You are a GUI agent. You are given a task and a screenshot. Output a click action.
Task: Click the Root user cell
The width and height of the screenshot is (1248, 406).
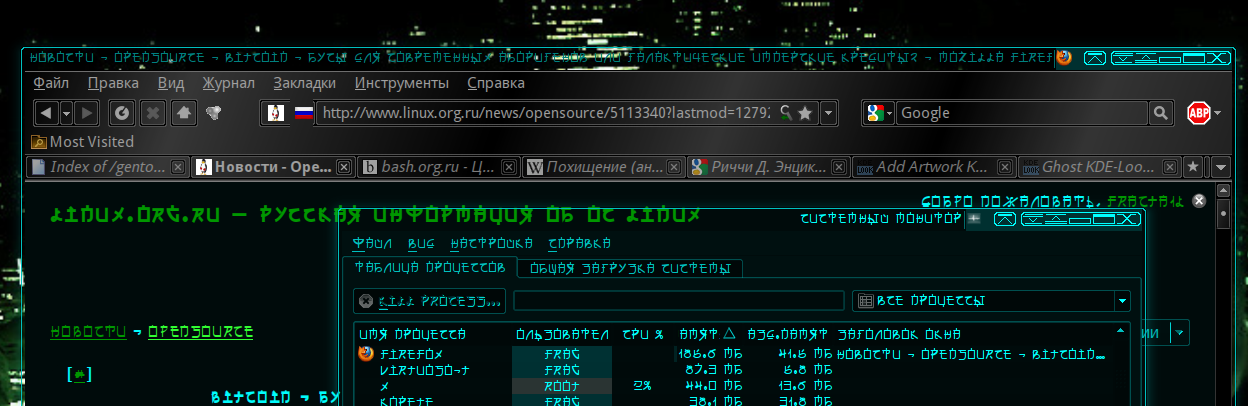[562, 385]
